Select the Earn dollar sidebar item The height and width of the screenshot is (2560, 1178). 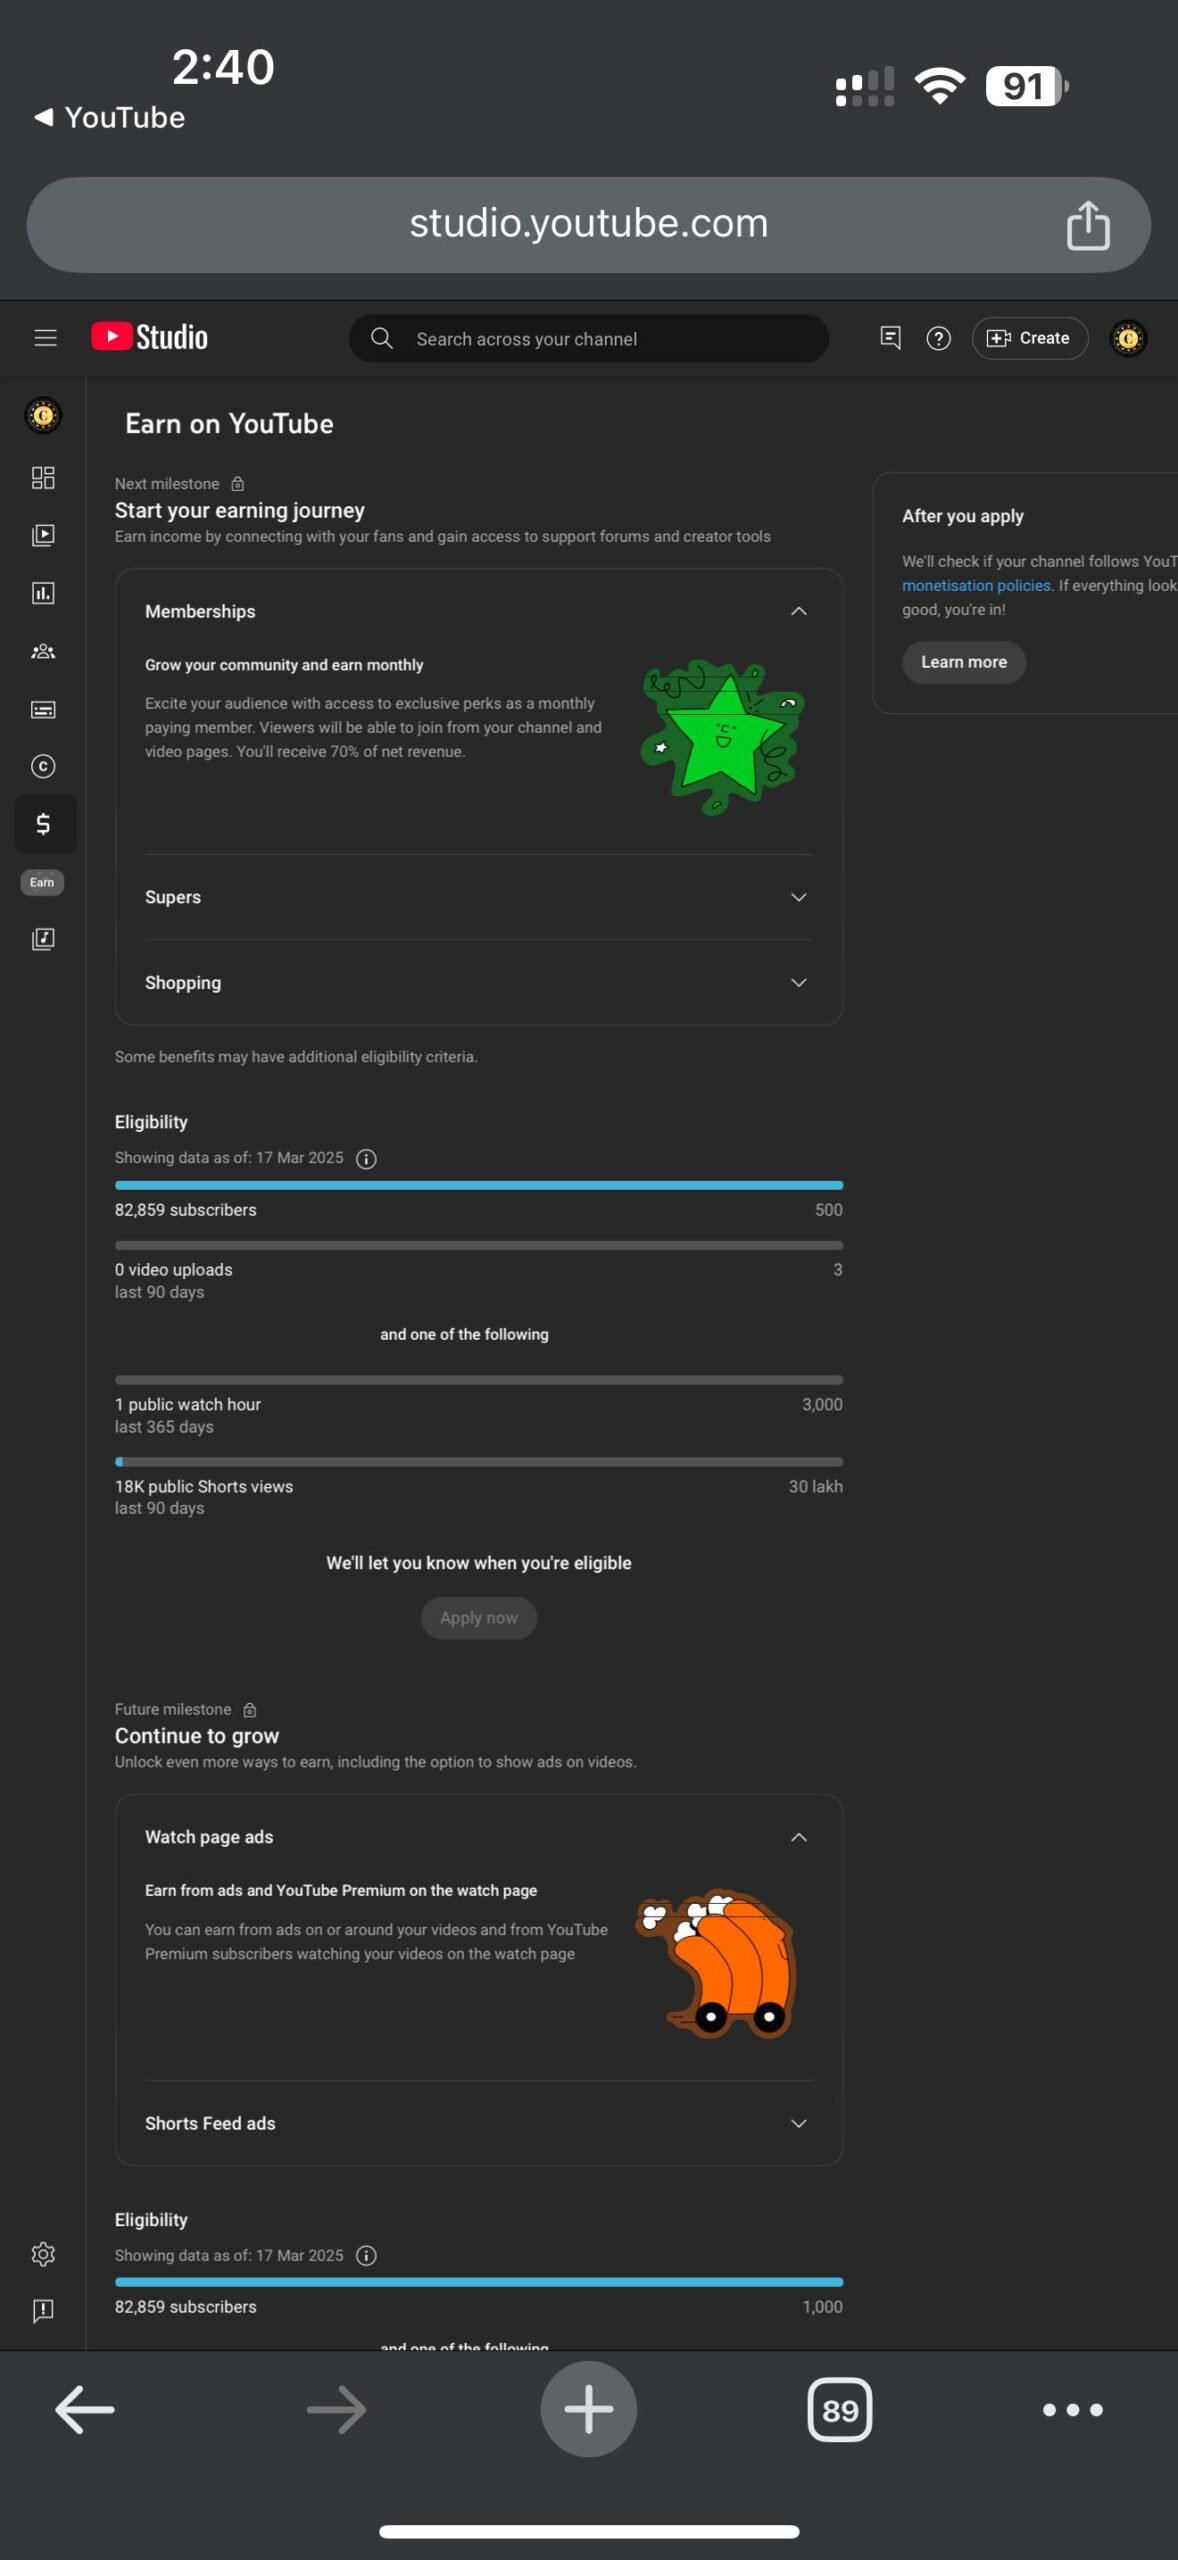[44, 823]
